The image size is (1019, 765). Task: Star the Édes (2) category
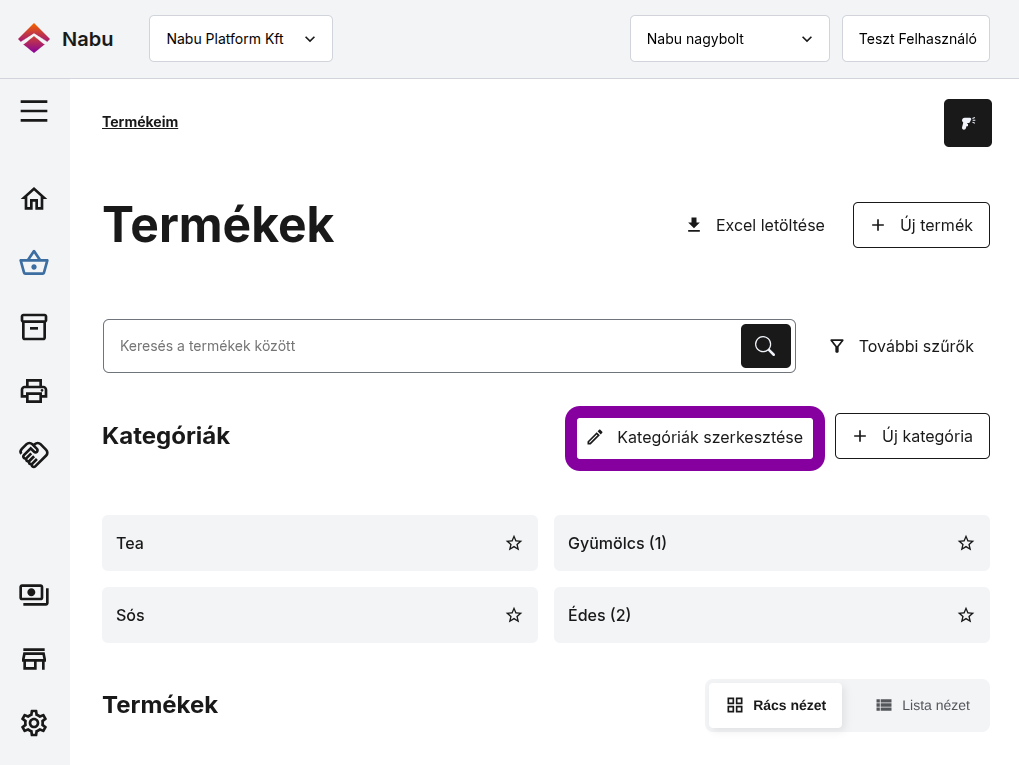pyautogui.click(x=966, y=615)
